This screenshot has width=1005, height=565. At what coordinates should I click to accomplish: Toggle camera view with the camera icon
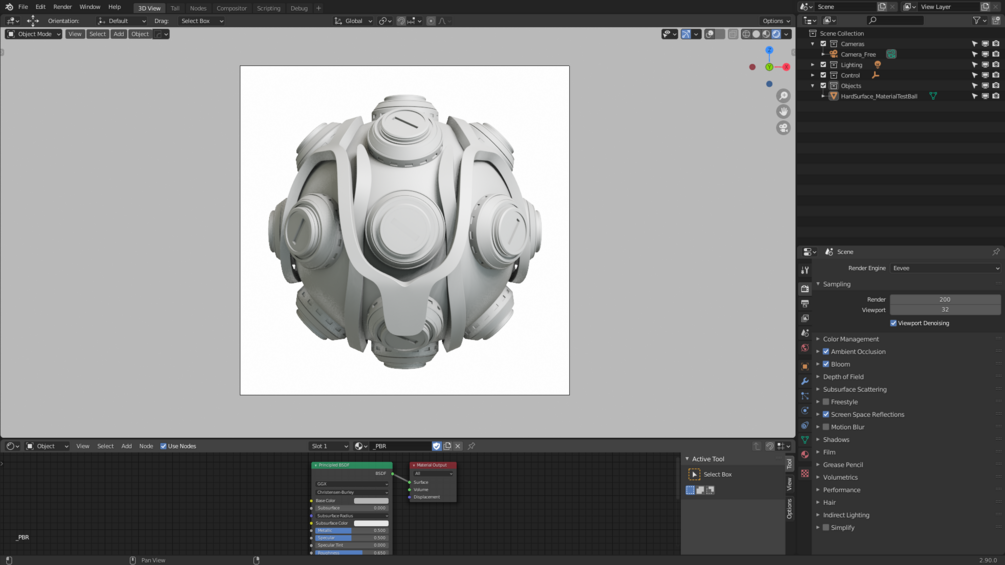pos(783,128)
